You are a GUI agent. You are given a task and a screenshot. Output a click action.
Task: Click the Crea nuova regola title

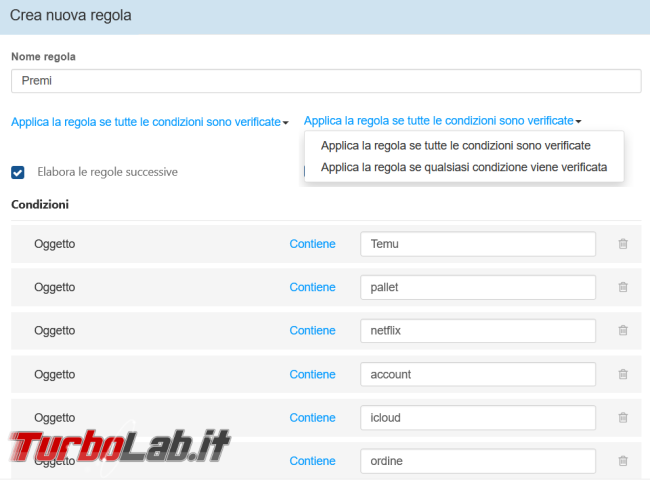point(70,15)
